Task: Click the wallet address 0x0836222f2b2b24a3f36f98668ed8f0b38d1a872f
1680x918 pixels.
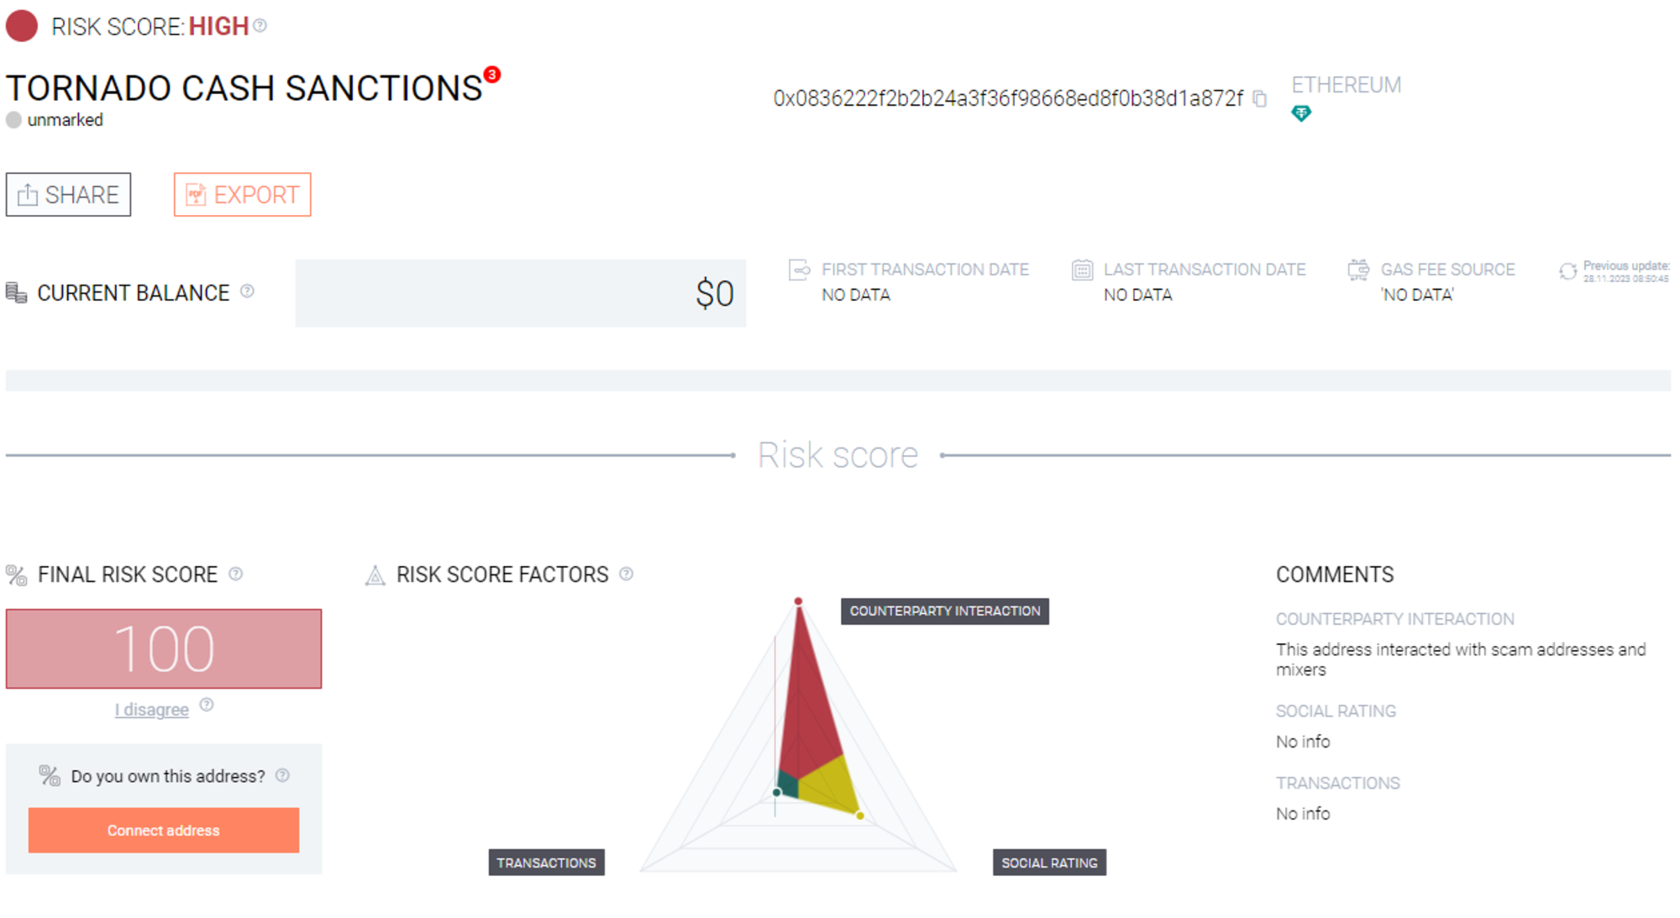Action: pos(1008,98)
